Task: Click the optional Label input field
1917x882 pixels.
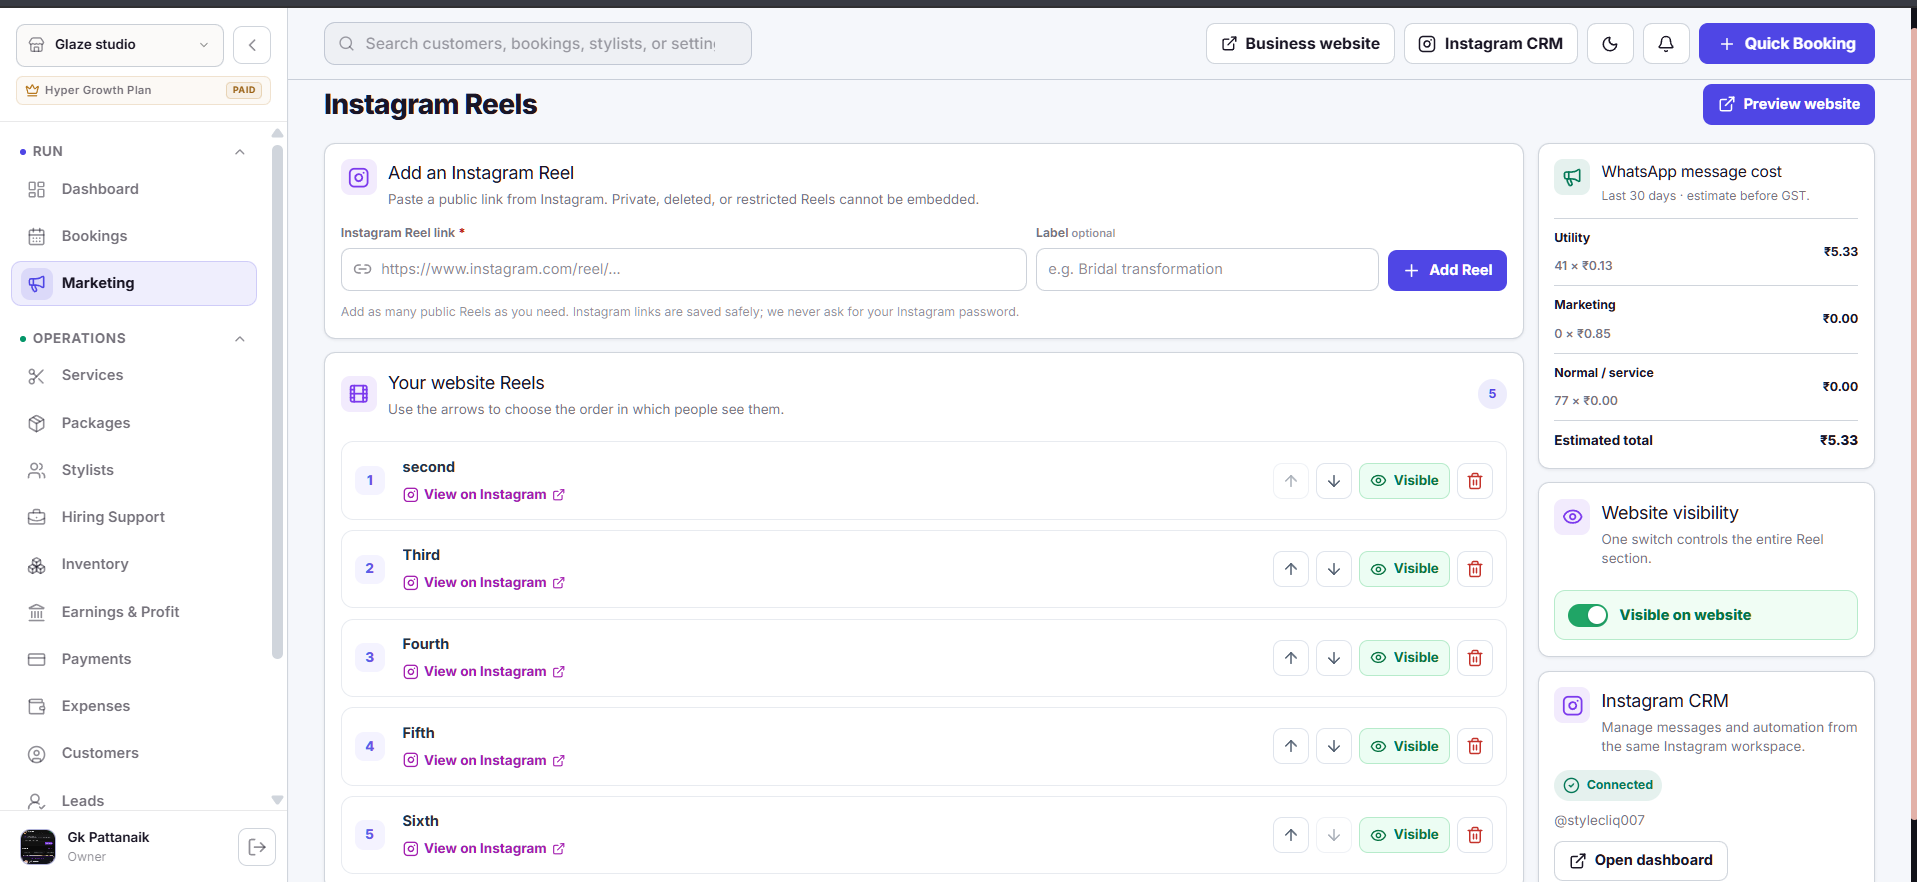Action: (x=1207, y=270)
